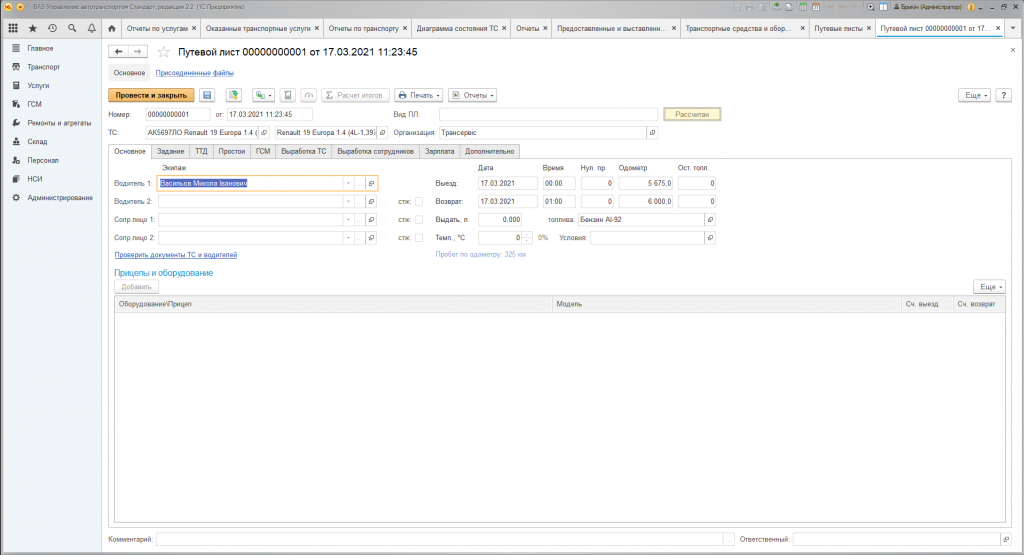Open the create-based-on dropdown in the toolbar
This screenshot has width=1024, height=555.
(263, 95)
